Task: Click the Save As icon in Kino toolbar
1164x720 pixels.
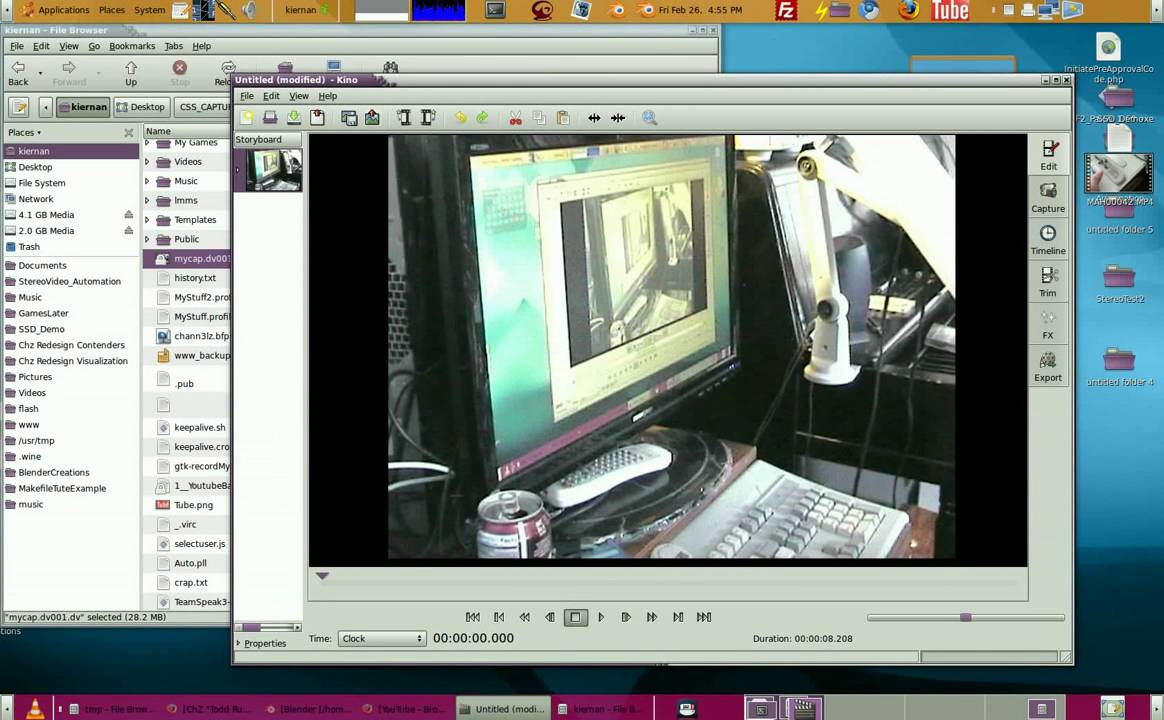Action: click(x=318, y=117)
